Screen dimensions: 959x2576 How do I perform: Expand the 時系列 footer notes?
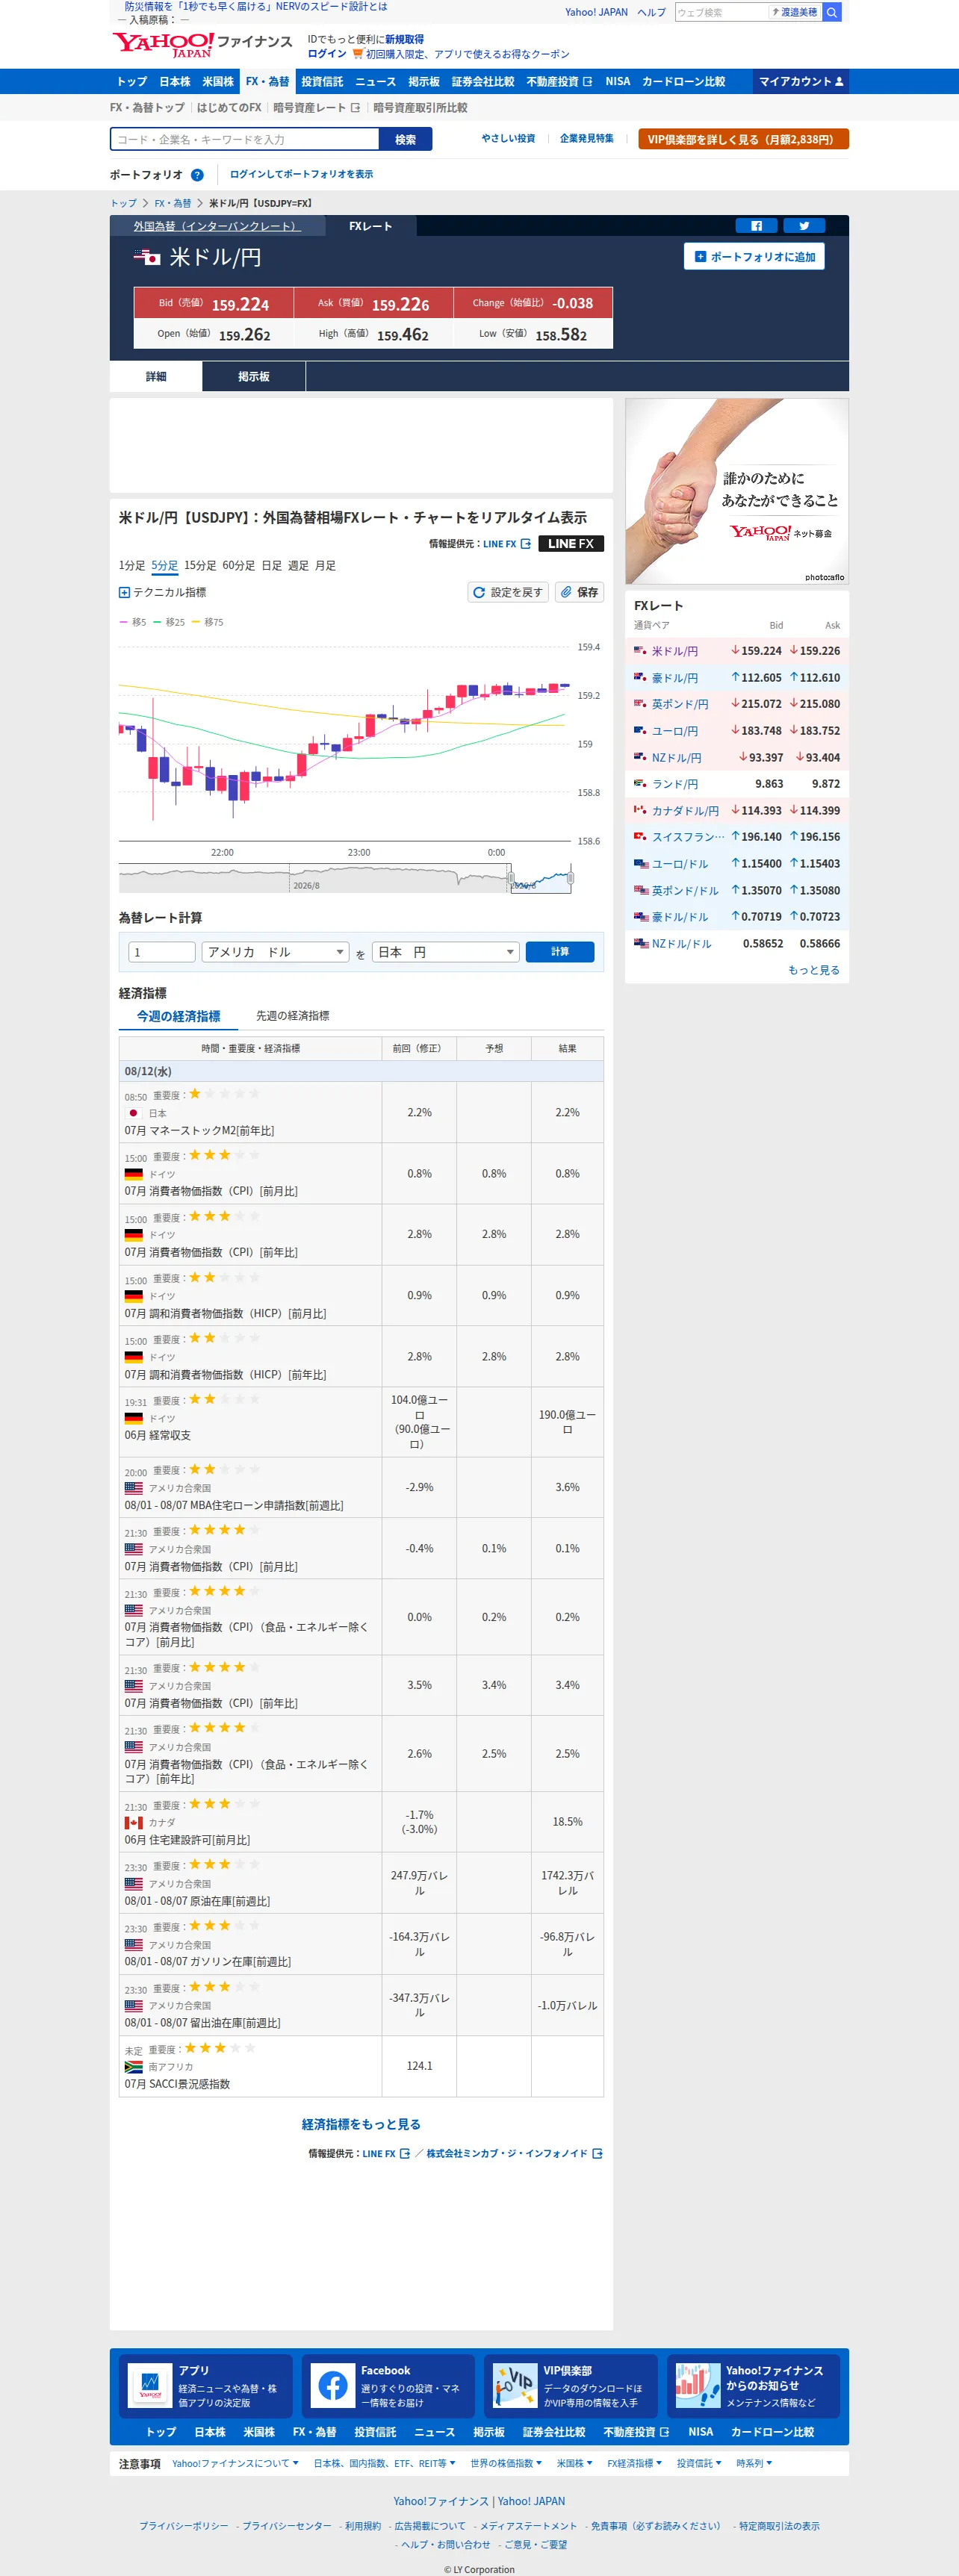point(754,2463)
